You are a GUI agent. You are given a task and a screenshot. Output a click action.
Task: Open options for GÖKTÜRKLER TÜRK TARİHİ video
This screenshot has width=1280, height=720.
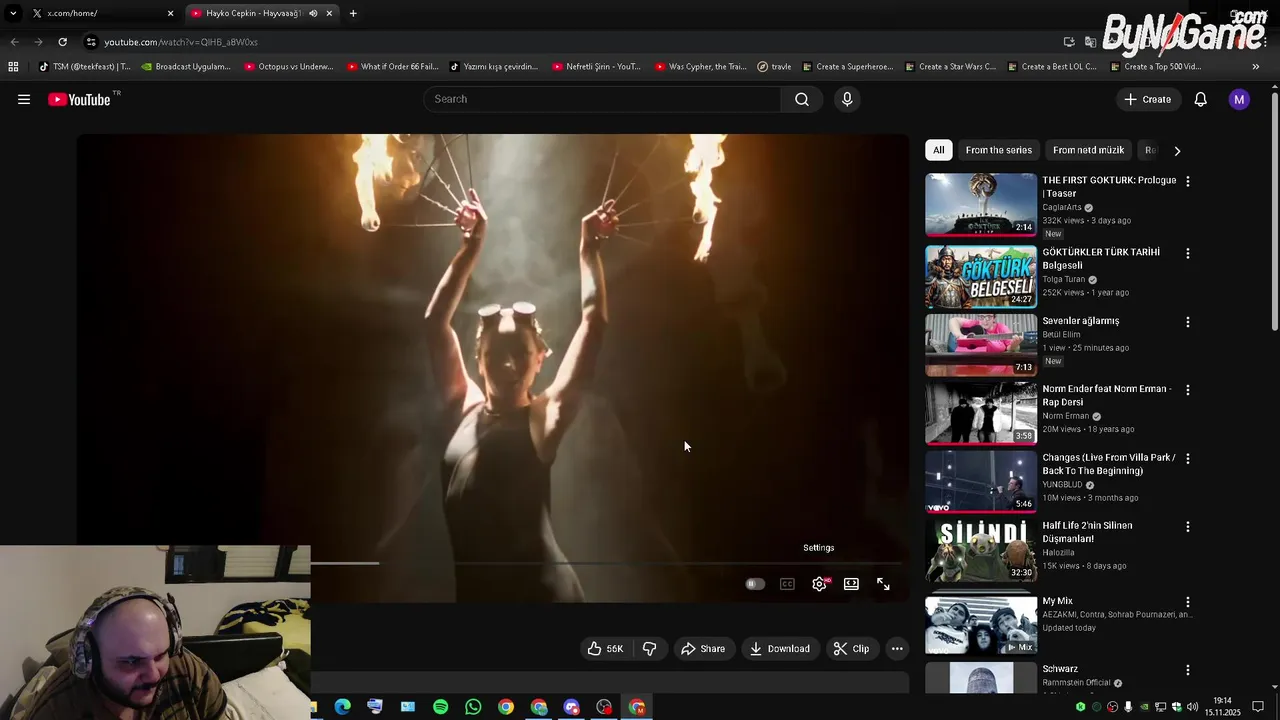point(1187,254)
